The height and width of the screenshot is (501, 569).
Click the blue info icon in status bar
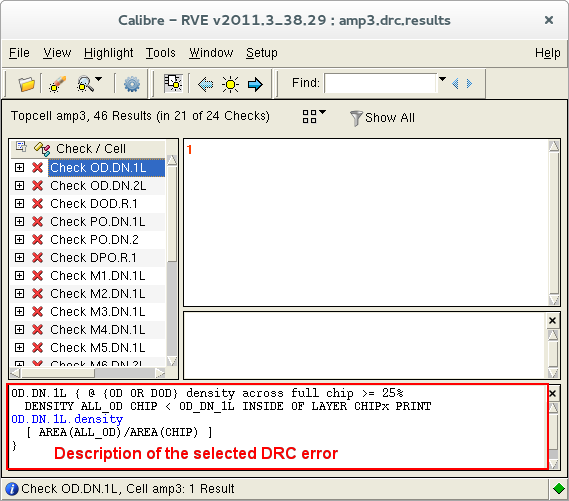12,489
